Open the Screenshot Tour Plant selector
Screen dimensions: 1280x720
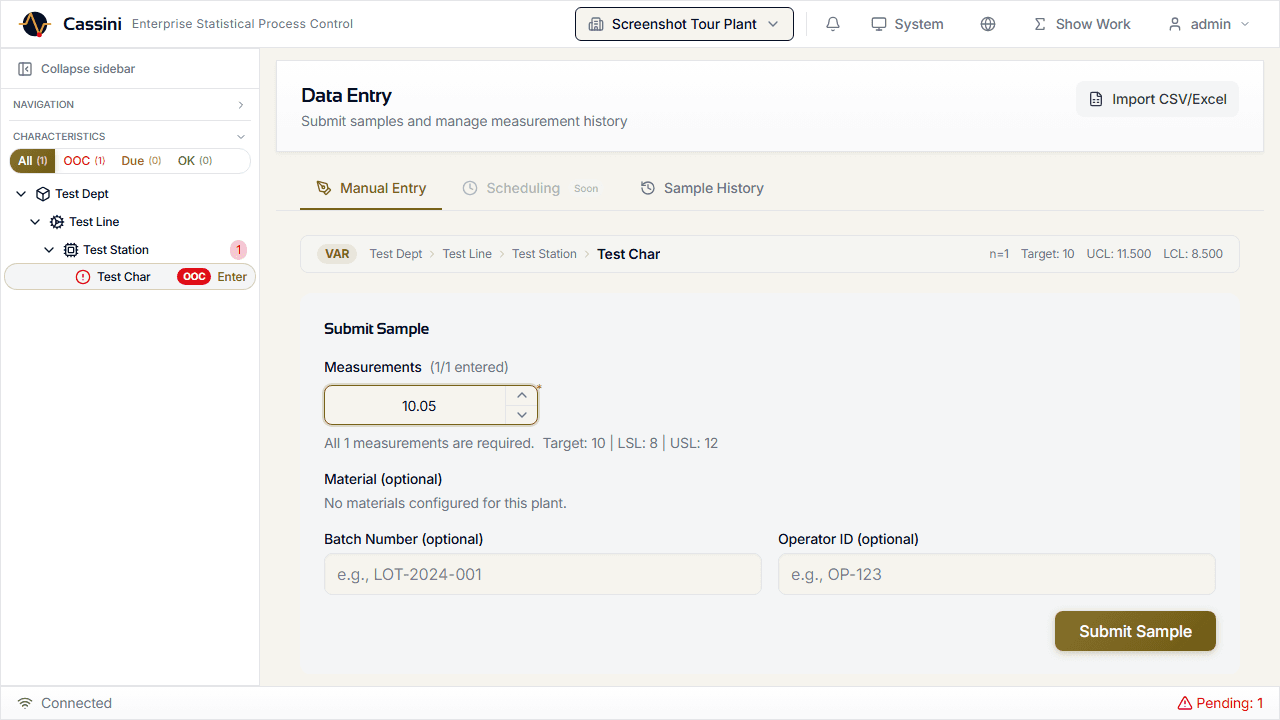point(684,23)
